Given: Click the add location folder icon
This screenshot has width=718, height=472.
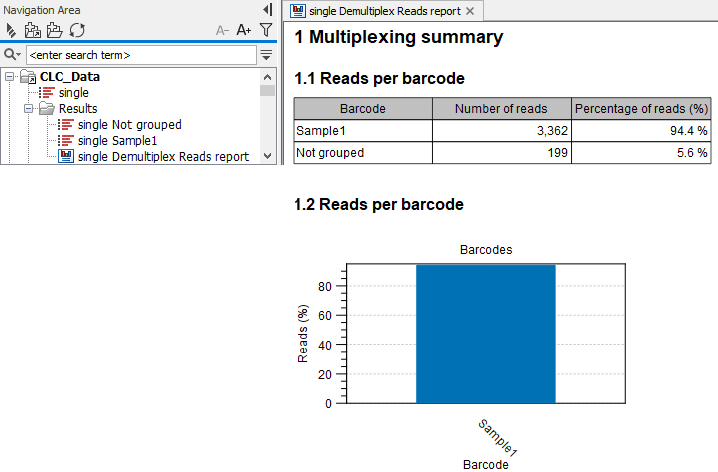Looking at the screenshot, I should tap(33, 31).
